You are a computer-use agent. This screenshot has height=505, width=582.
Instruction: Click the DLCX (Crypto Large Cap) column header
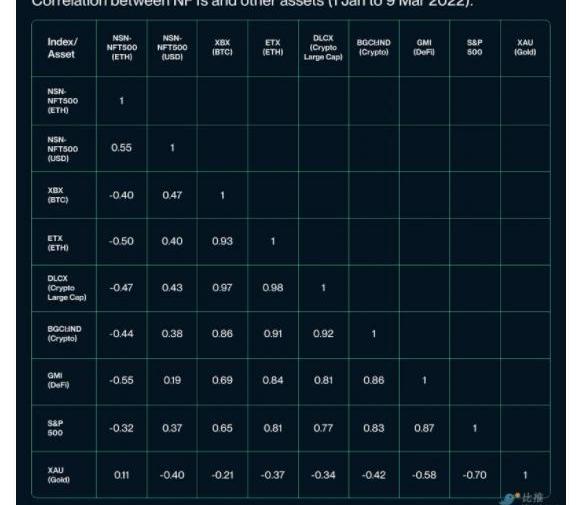323,47
